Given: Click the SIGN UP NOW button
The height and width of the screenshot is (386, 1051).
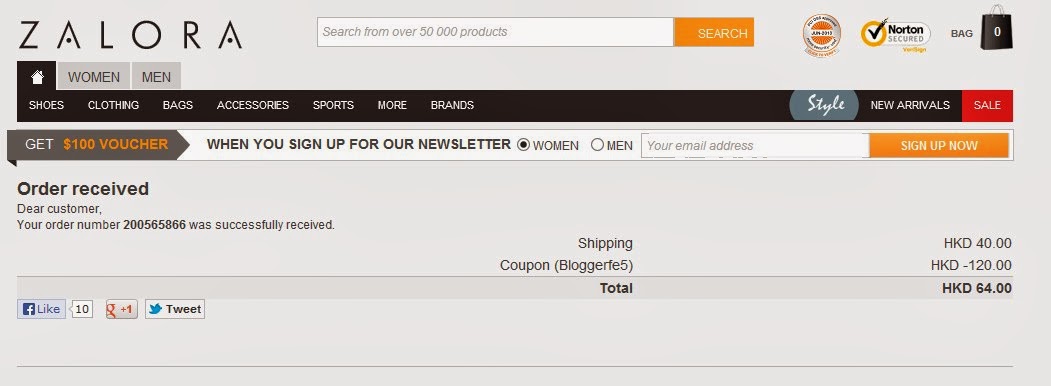Looking at the screenshot, I should 939,145.
